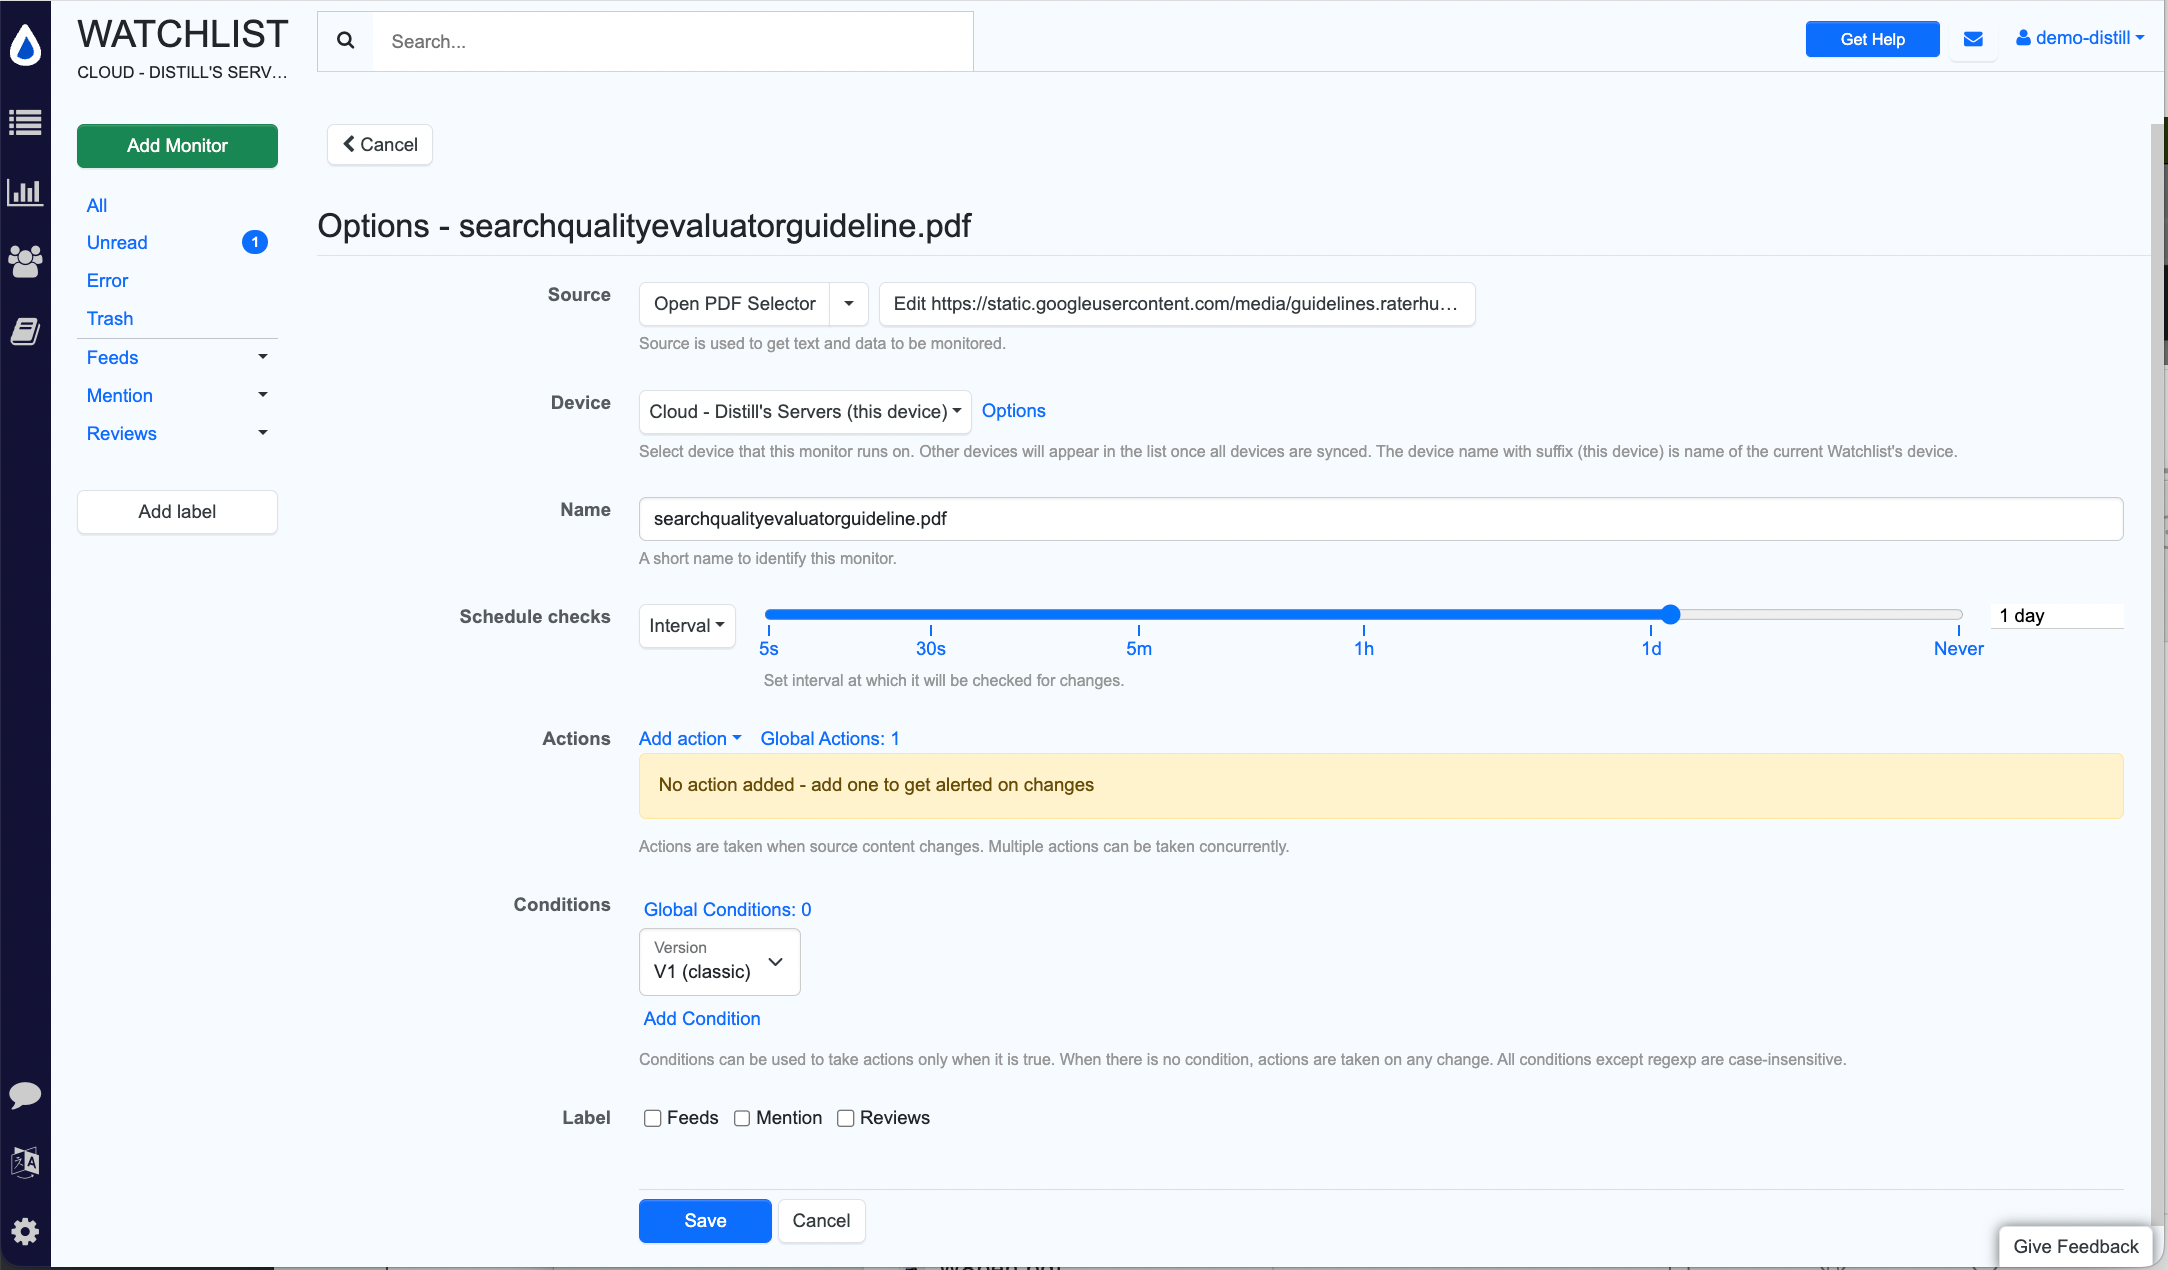The height and width of the screenshot is (1270, 2168).
Task: View reports via bar chart sidebar icon
Action: (x=25, y=192)
